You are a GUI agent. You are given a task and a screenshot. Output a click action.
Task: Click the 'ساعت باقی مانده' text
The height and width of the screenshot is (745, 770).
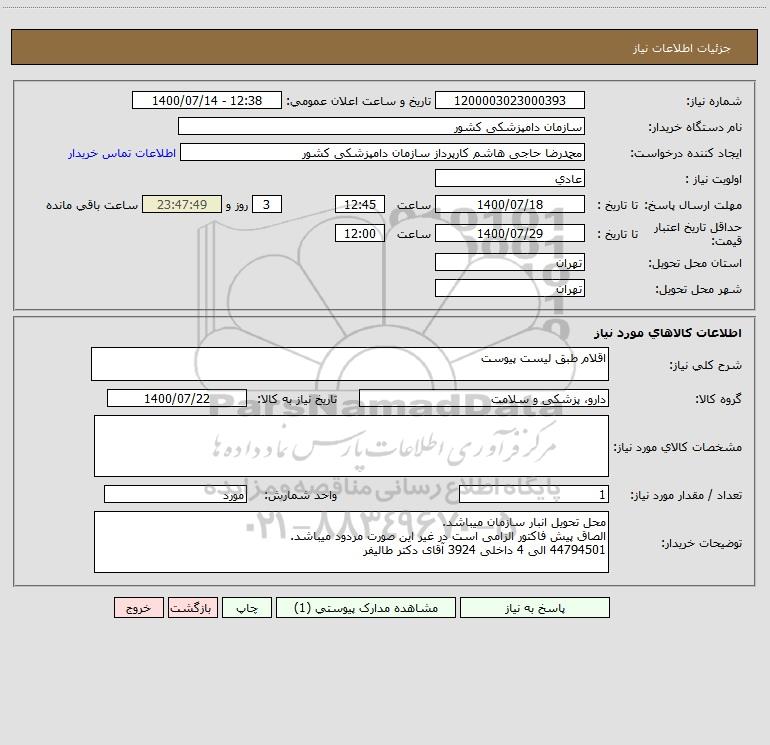(92, 205)
